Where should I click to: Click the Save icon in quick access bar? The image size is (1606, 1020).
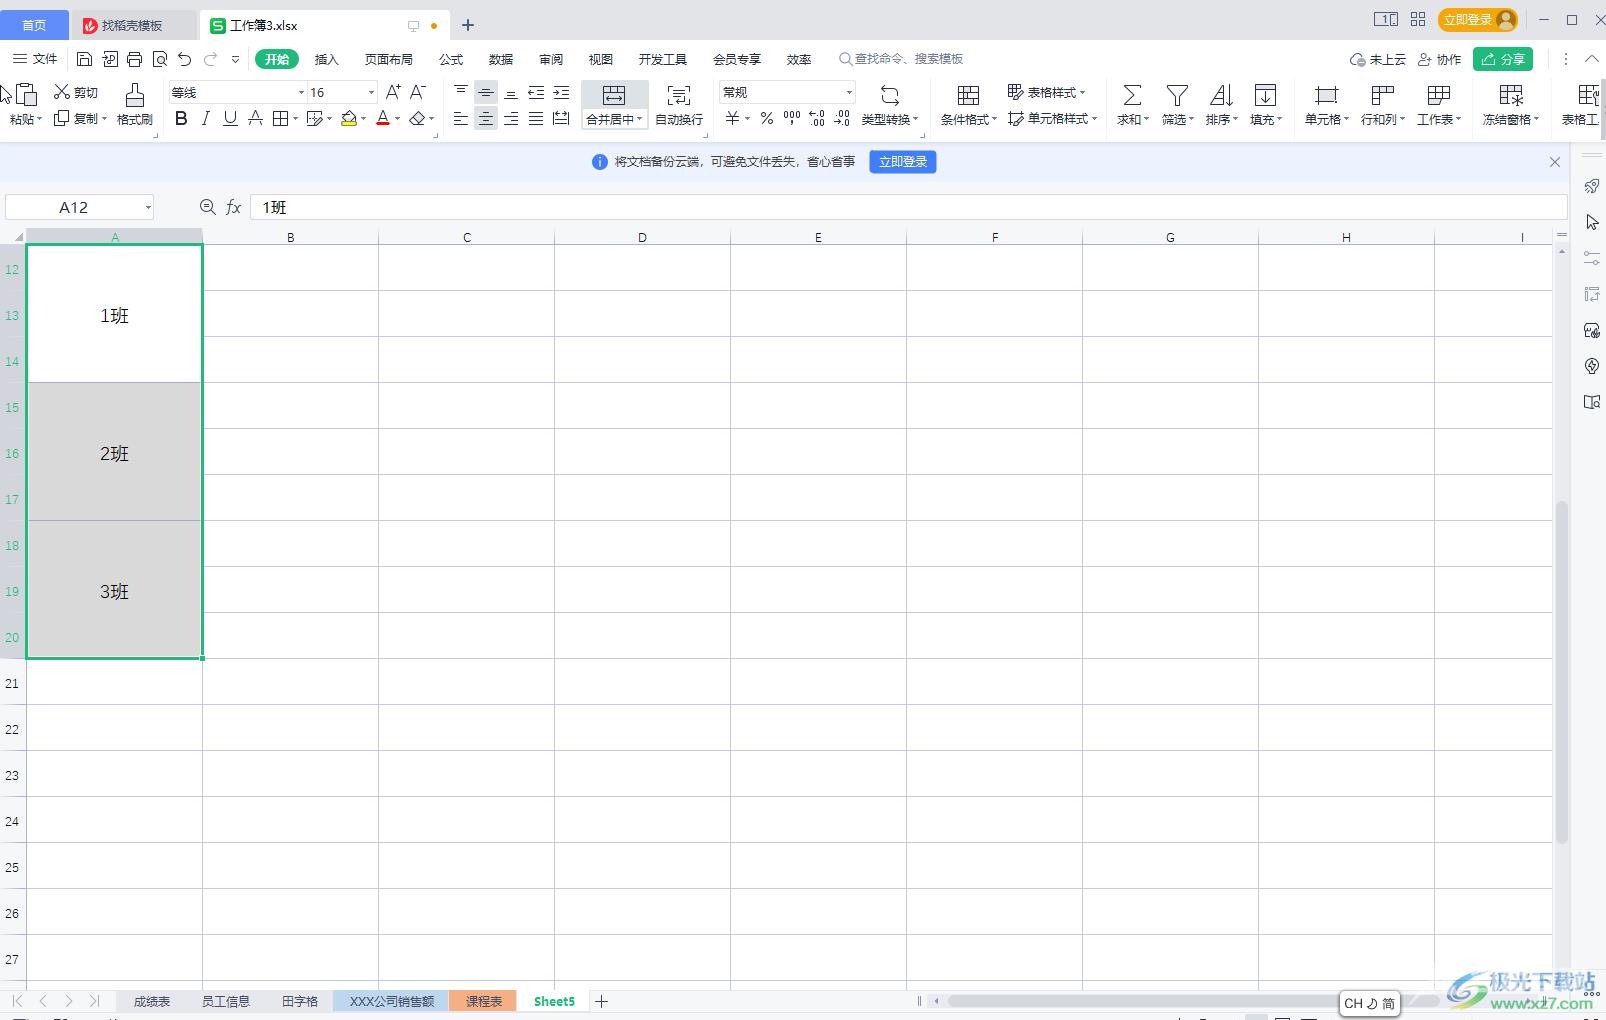85,59
